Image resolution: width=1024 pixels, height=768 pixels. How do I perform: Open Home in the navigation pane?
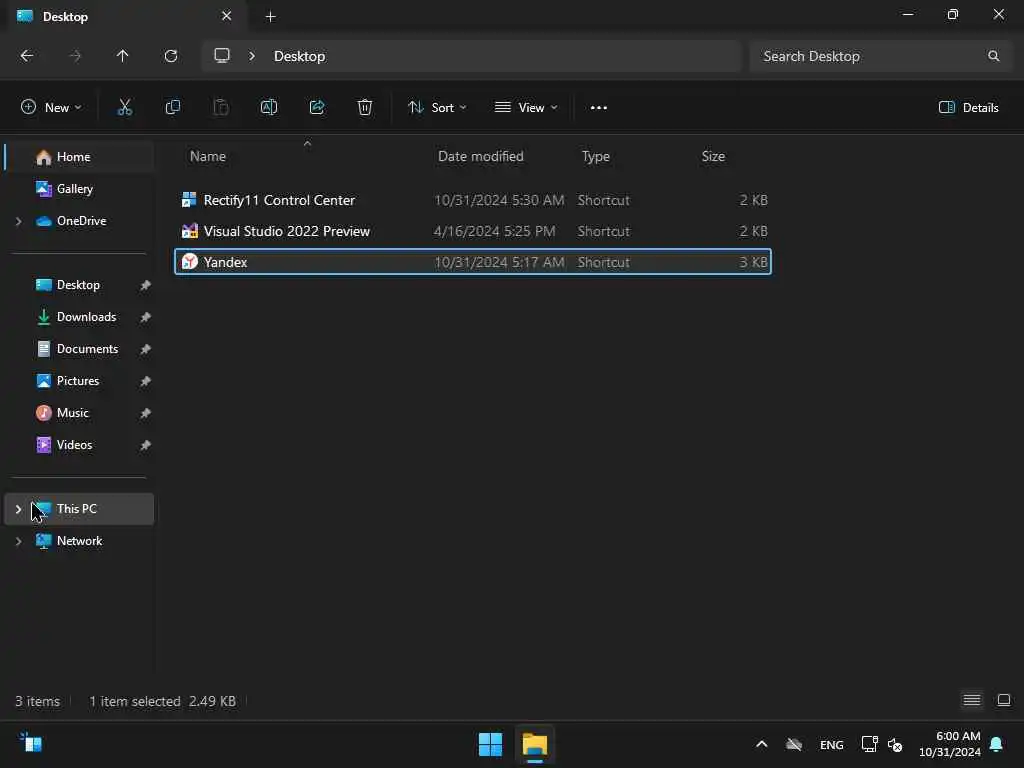click(80, 157)
